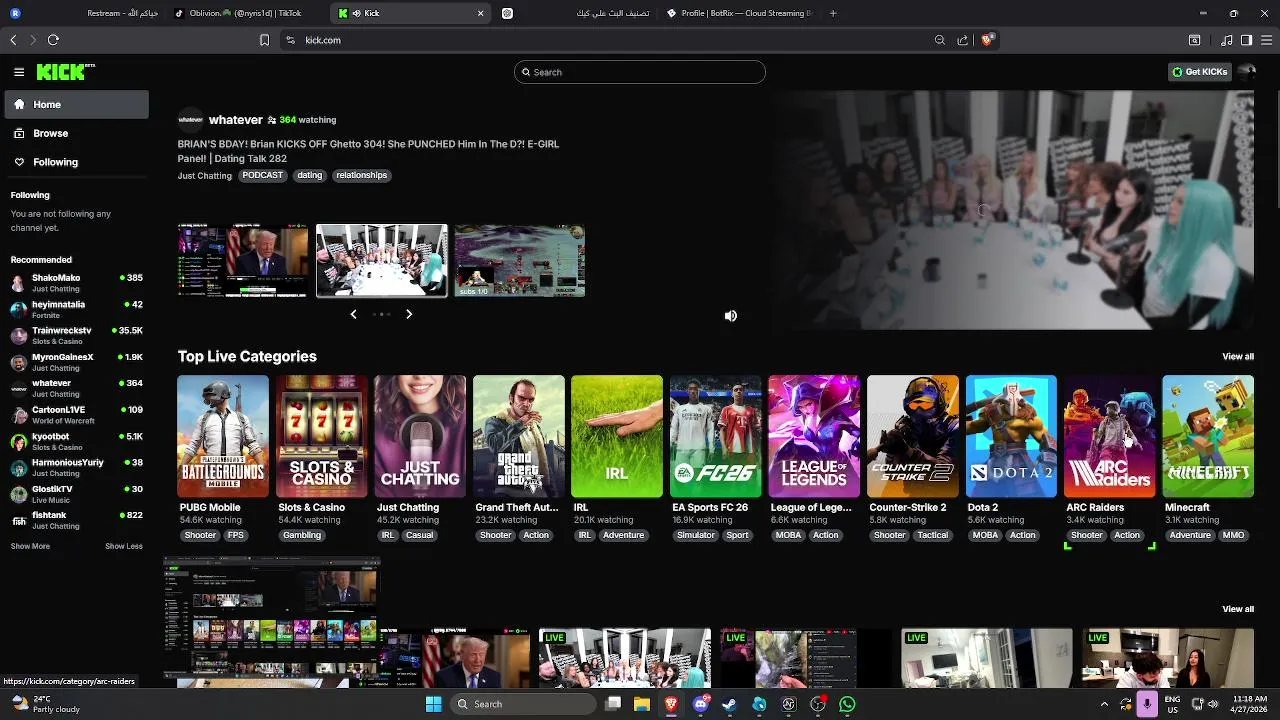The height and width of the screenshot is (720, 1280).
Task: View all streams in lower section
Action: (1238, 609)
